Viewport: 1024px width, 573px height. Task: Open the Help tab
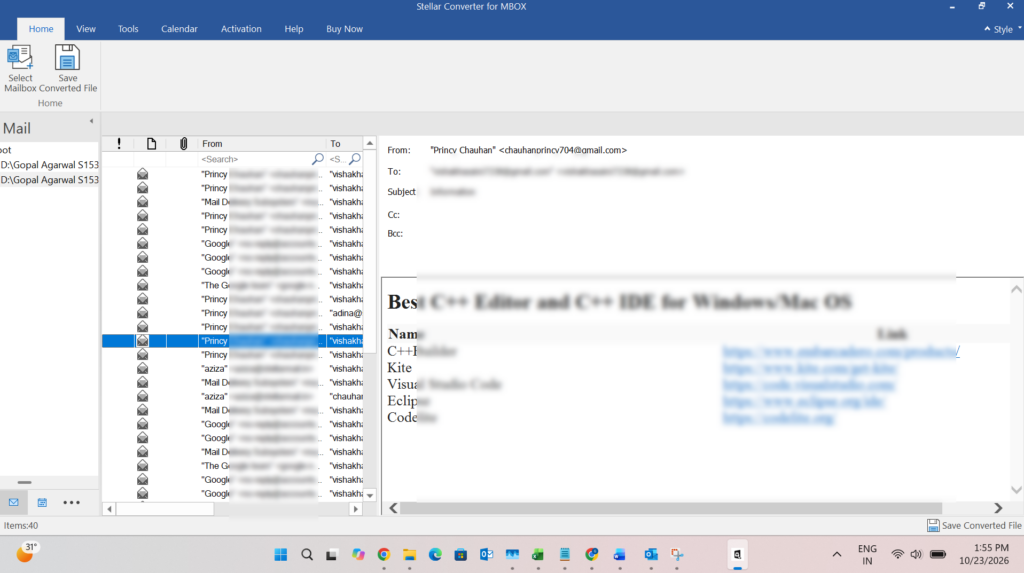[x=294, y=29]
